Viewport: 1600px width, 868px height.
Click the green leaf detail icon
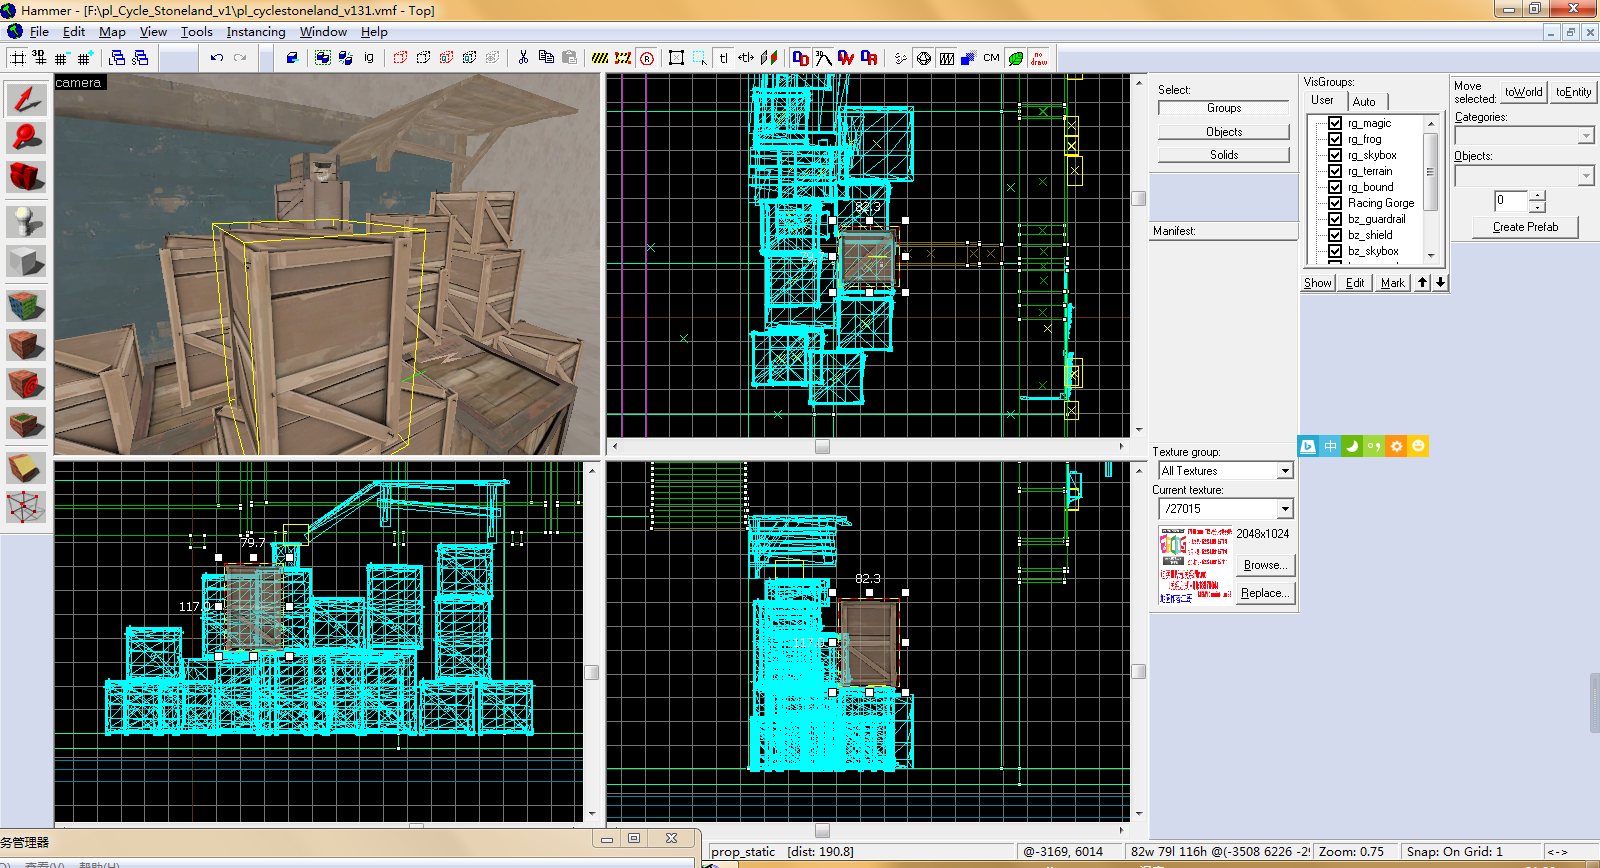tap(1016, 58)
